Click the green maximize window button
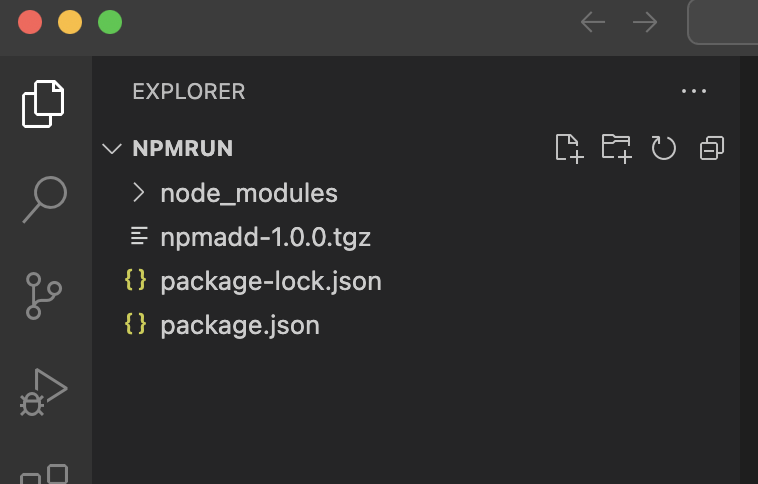Screen dimensions: 758x484 coord(110,22)
